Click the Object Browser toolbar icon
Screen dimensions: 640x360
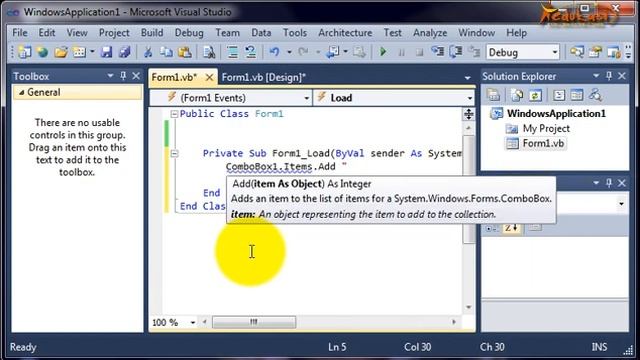tap(613, 52)
